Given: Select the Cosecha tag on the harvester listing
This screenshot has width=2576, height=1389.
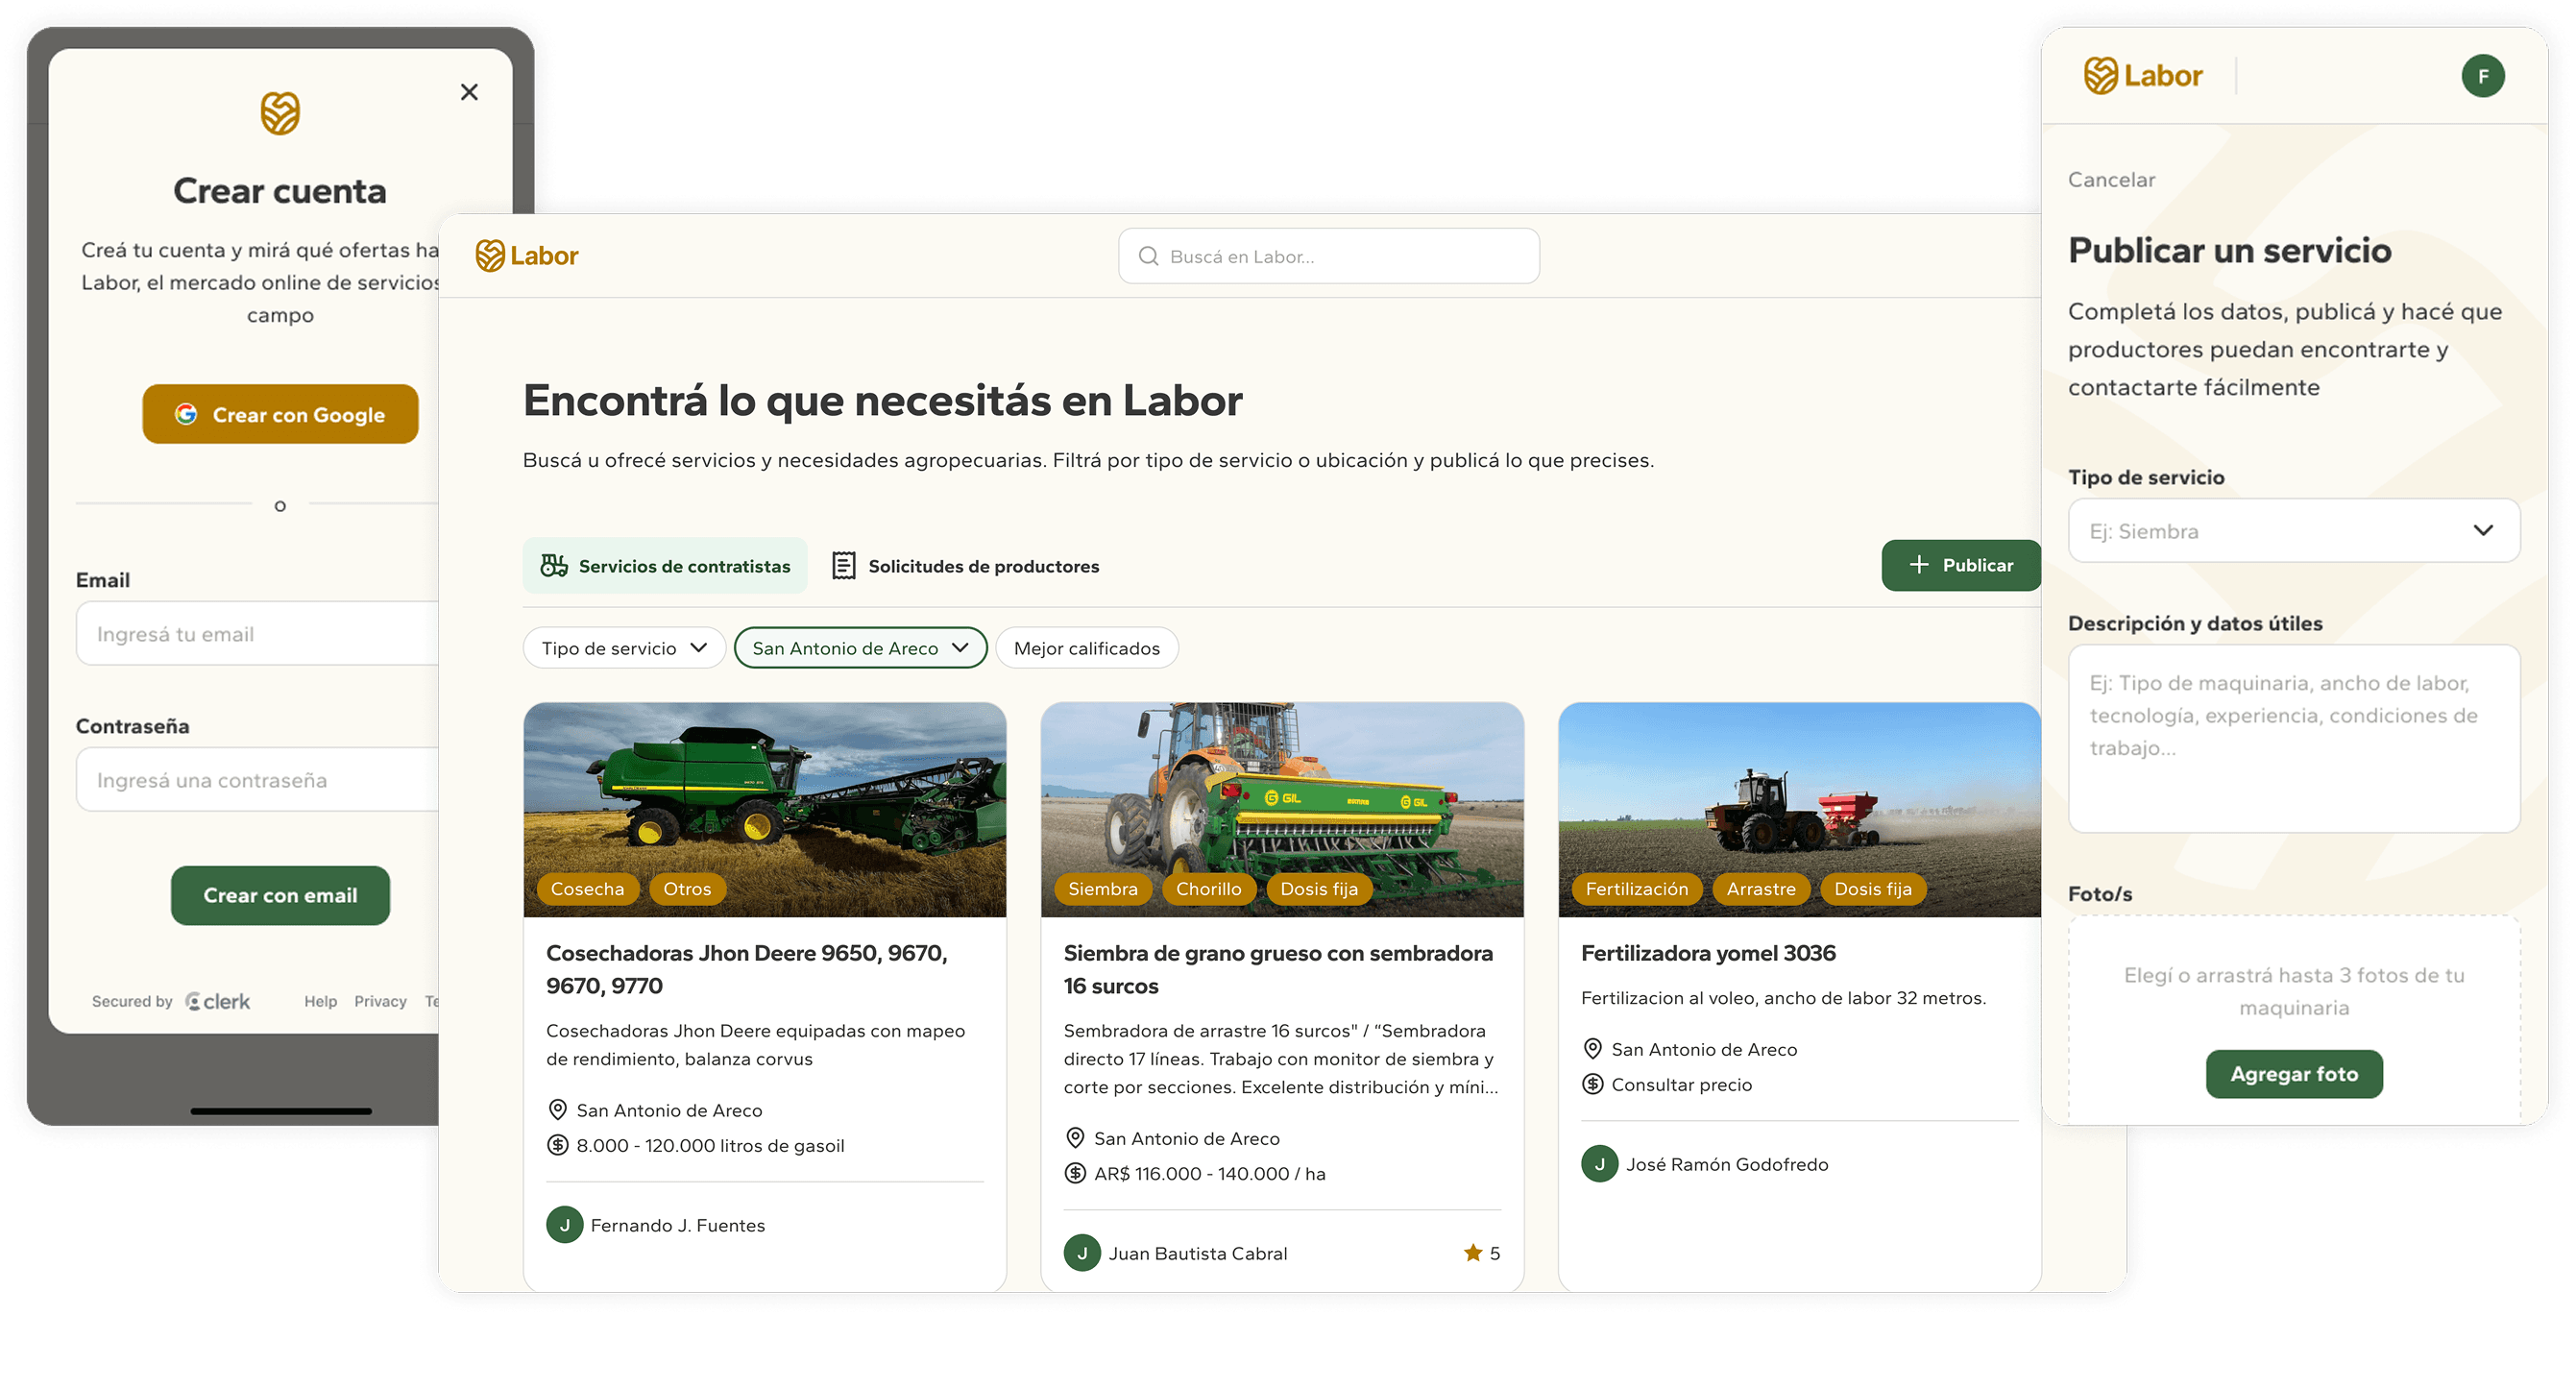Looking at the screenshot, I should click(587, 888).
